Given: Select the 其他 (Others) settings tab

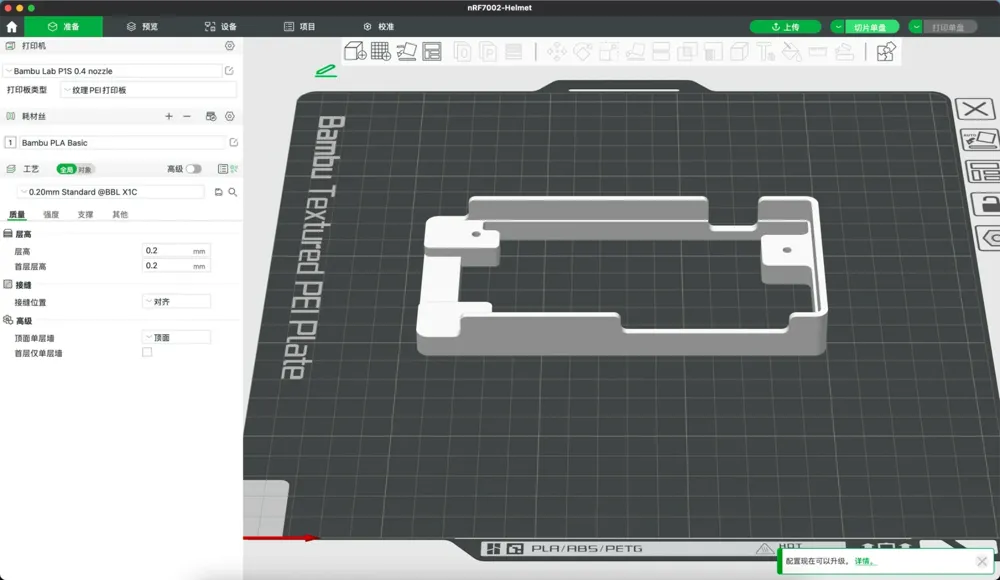Looking at the screenshot, I should [120, 214].
